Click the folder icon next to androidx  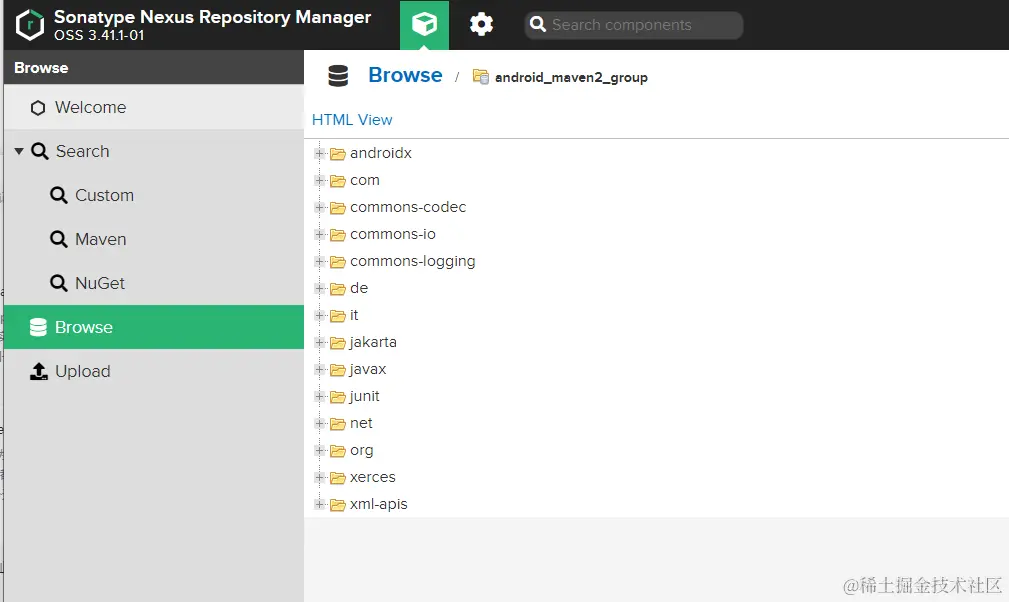(x=338, y=154)
